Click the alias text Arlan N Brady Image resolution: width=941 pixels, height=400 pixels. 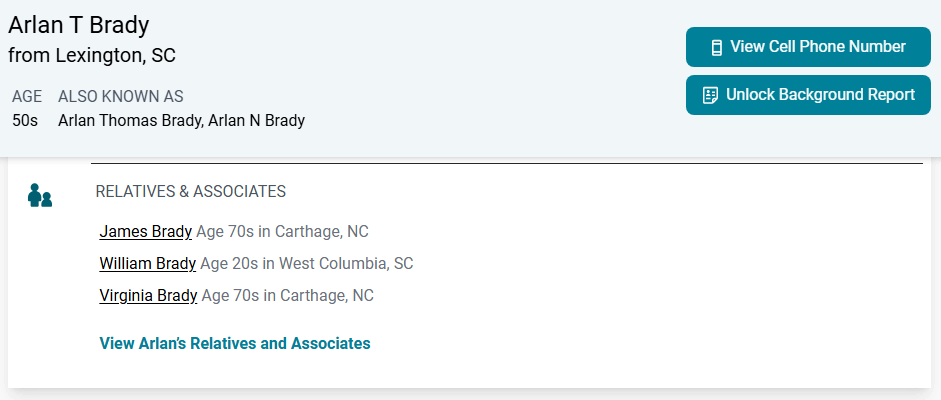point(256,121)
